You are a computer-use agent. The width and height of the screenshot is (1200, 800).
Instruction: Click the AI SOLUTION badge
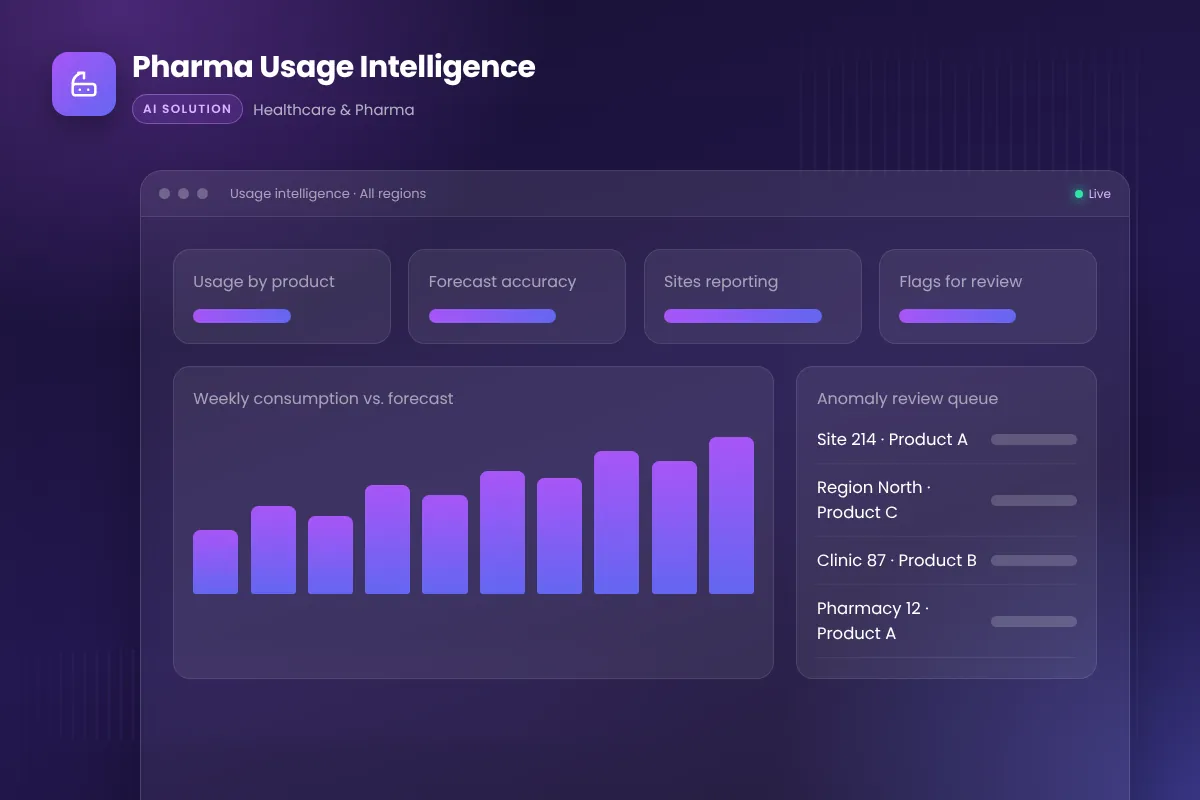pos(187,109)
